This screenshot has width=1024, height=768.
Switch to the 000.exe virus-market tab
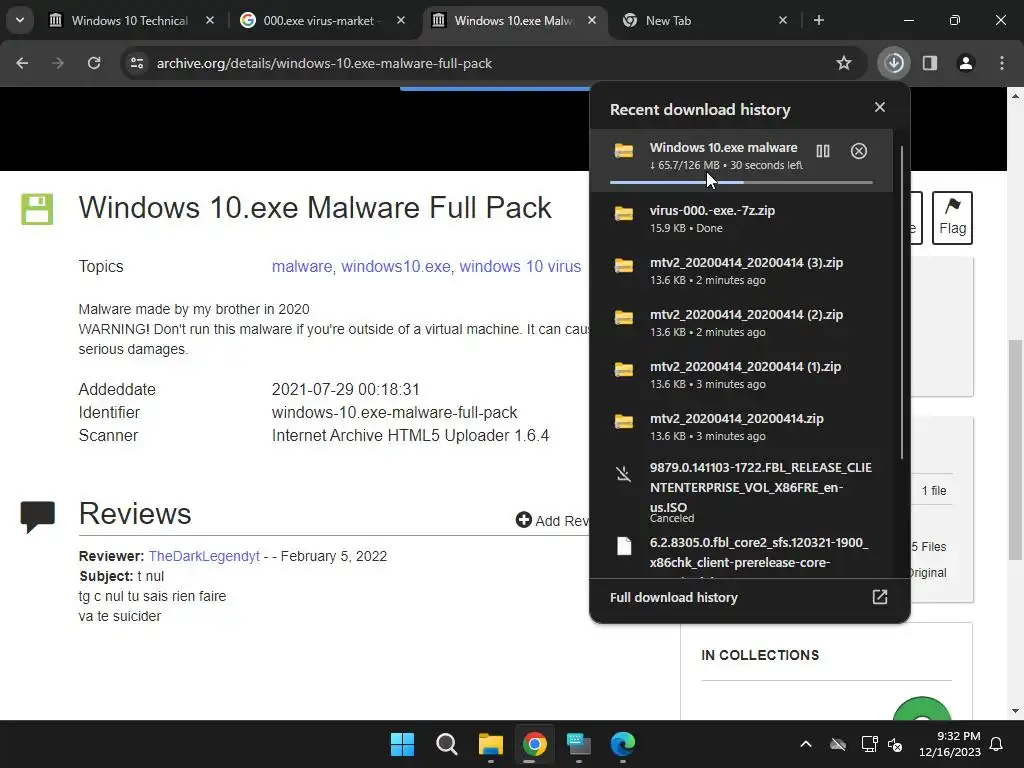pos(318,21)
